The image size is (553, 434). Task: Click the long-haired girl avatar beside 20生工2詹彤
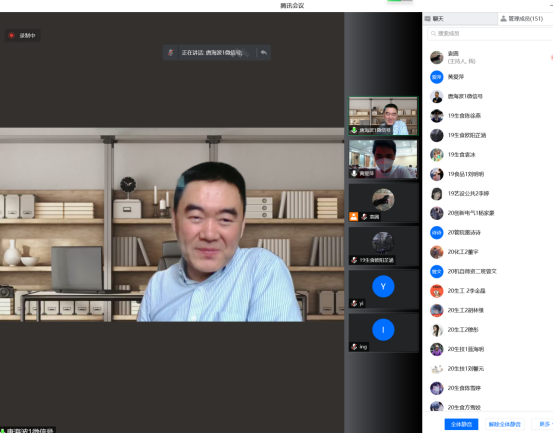click(x=437, y=330)
